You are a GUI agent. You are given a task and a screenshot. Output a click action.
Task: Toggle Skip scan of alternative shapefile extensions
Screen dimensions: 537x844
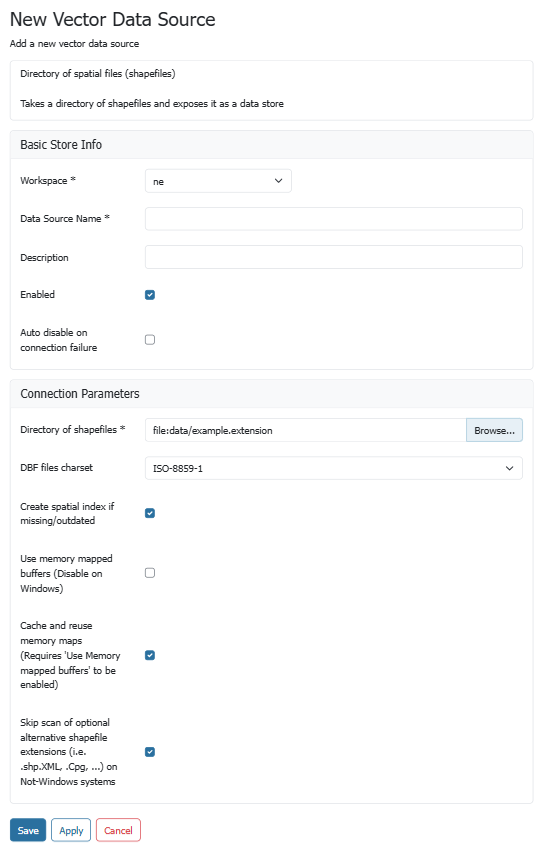point(150,752)
